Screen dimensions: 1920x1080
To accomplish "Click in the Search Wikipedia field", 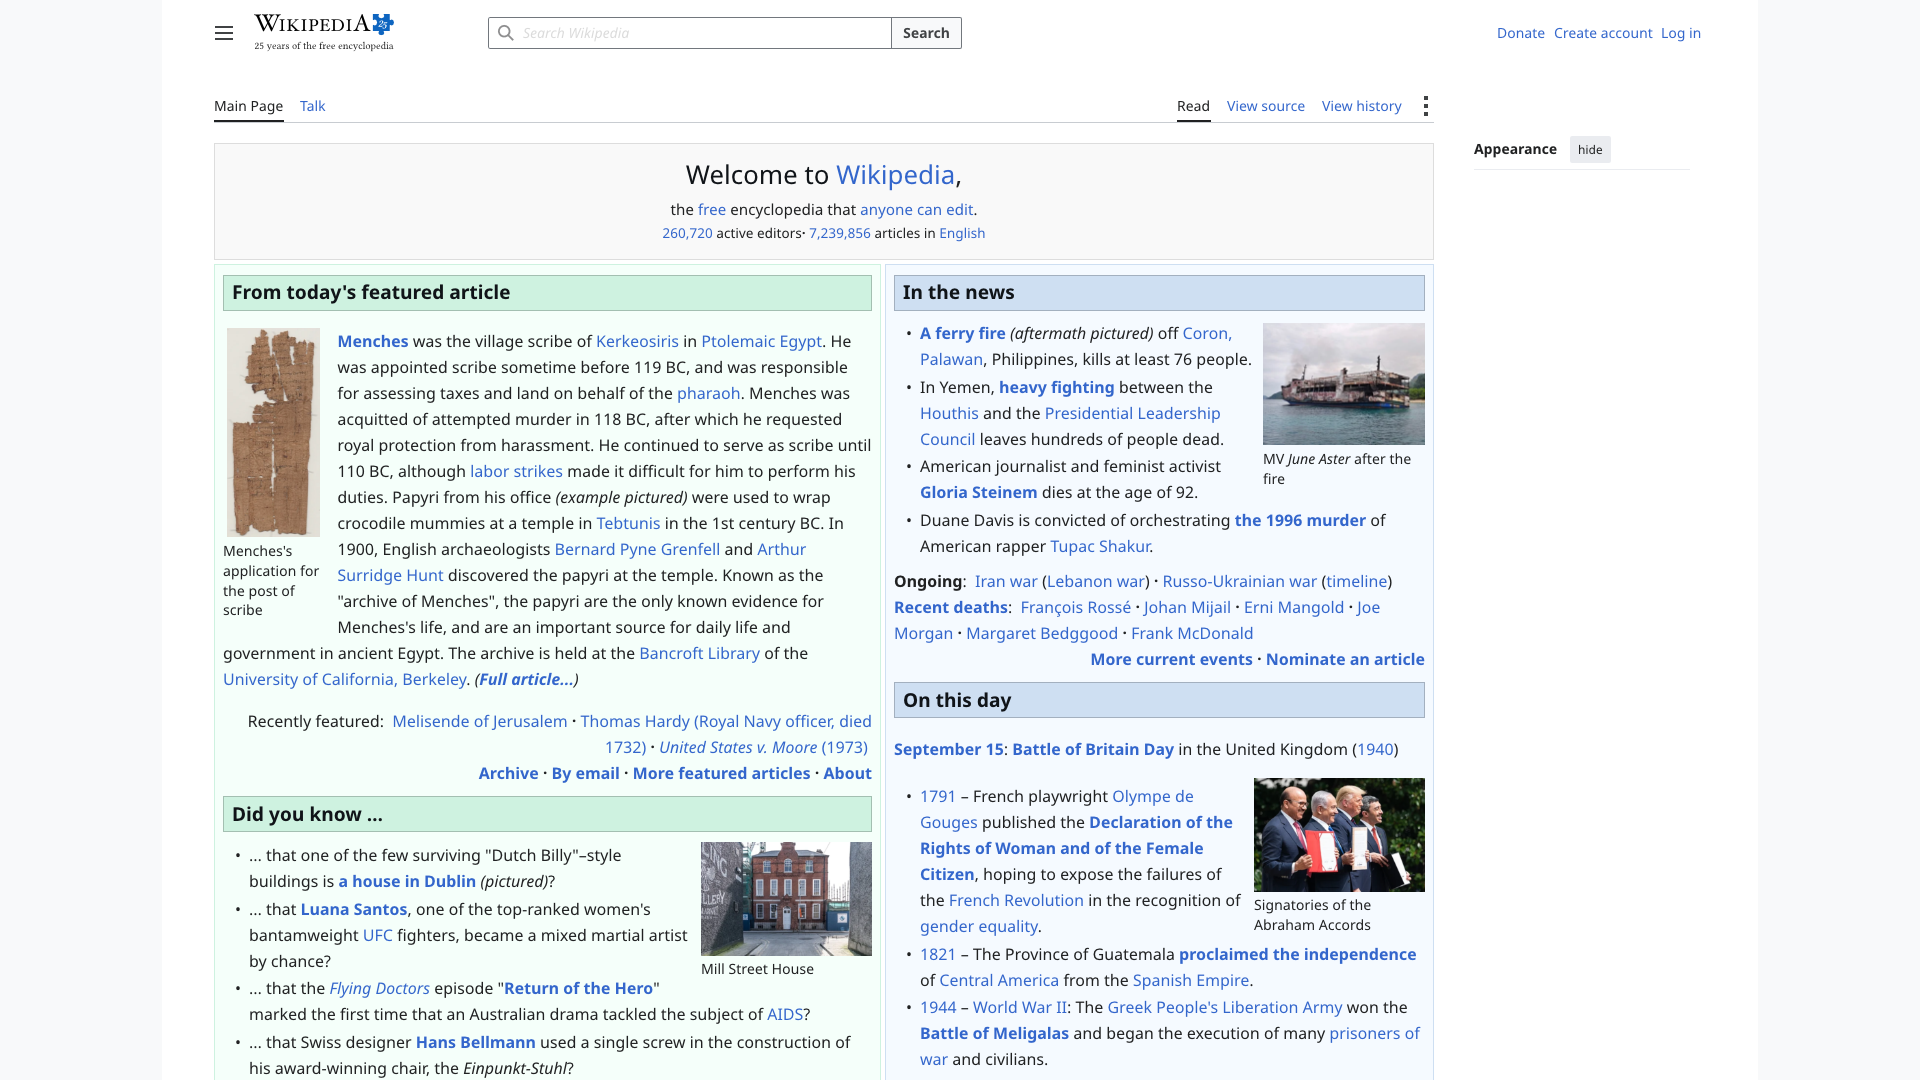I will coord(690,33).
